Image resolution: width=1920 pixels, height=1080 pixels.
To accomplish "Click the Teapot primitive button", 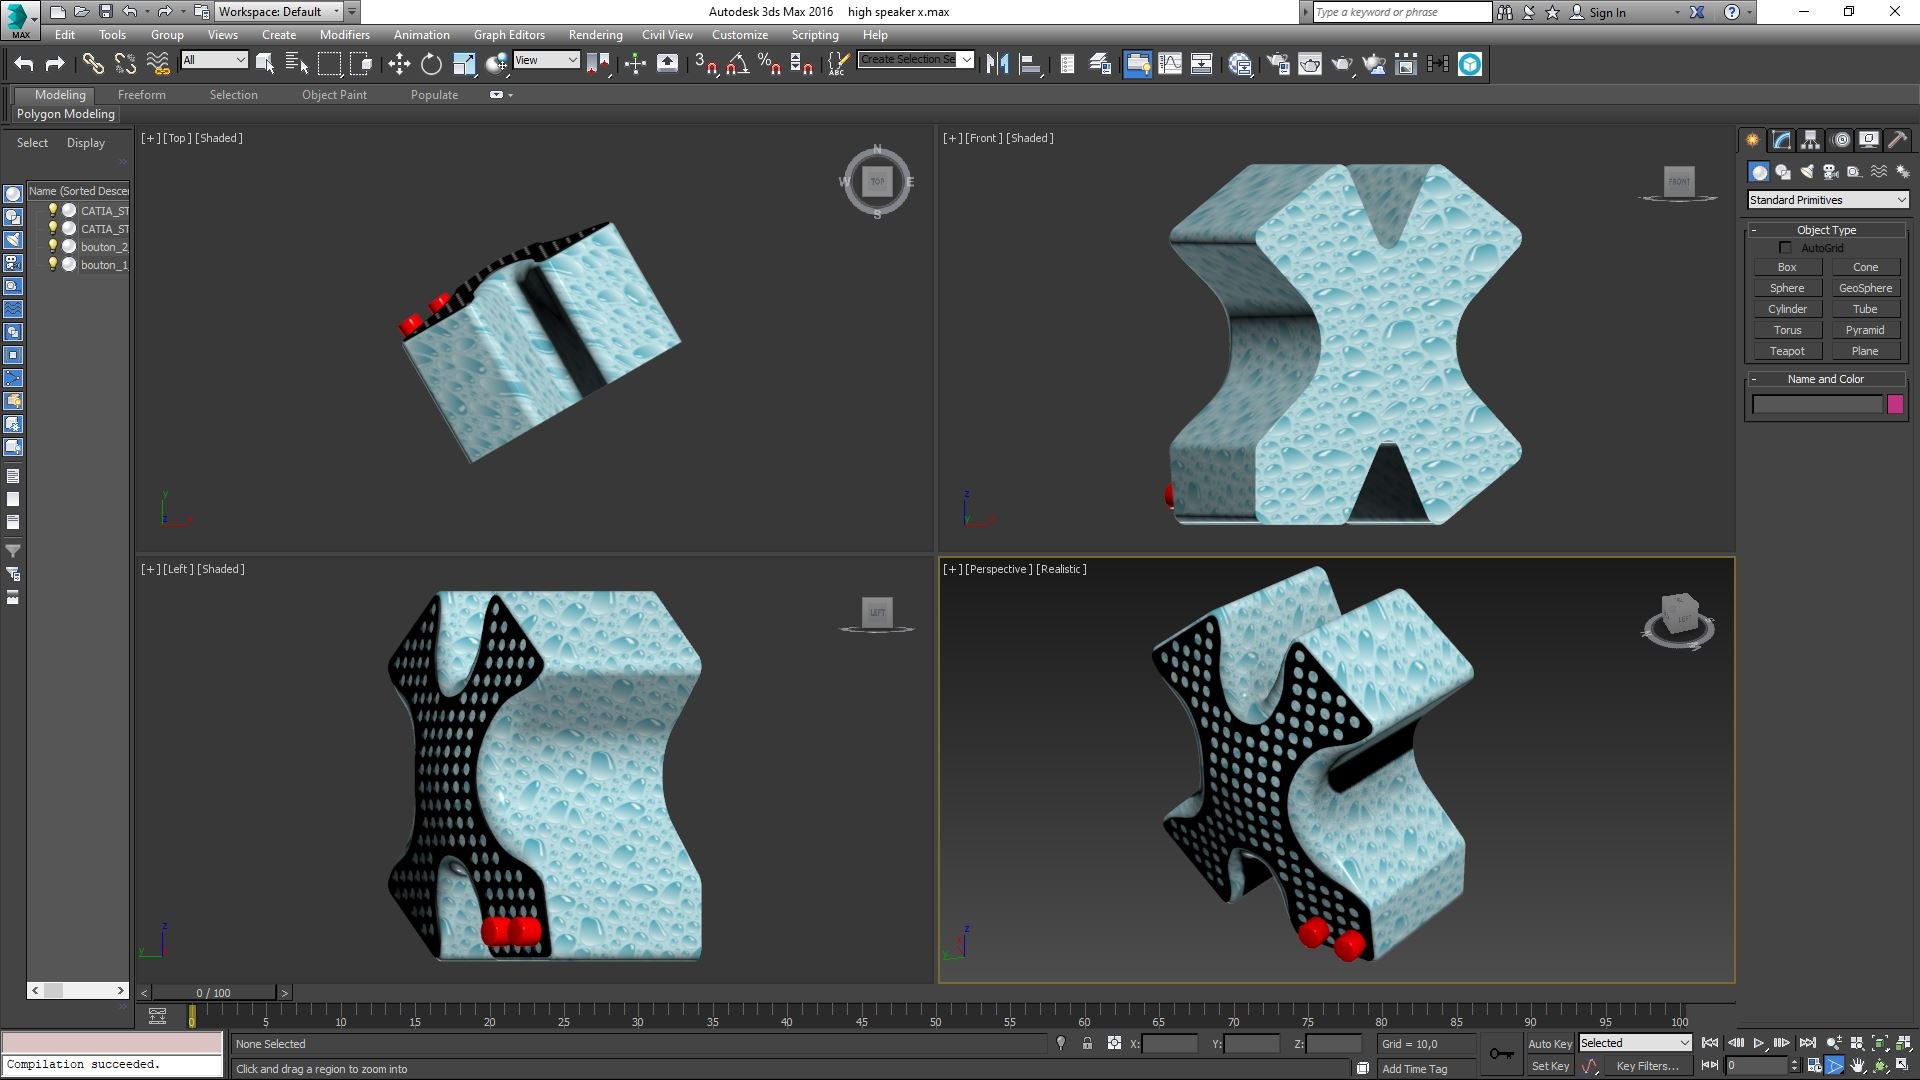I will click(x=1787, y=351).
